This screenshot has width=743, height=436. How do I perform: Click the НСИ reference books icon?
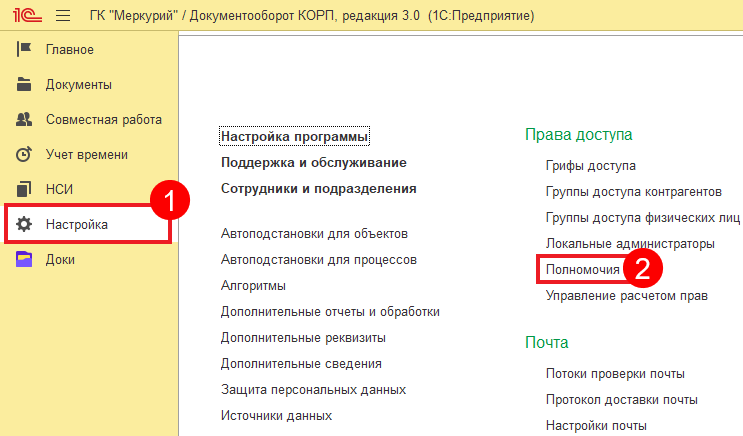25,190
